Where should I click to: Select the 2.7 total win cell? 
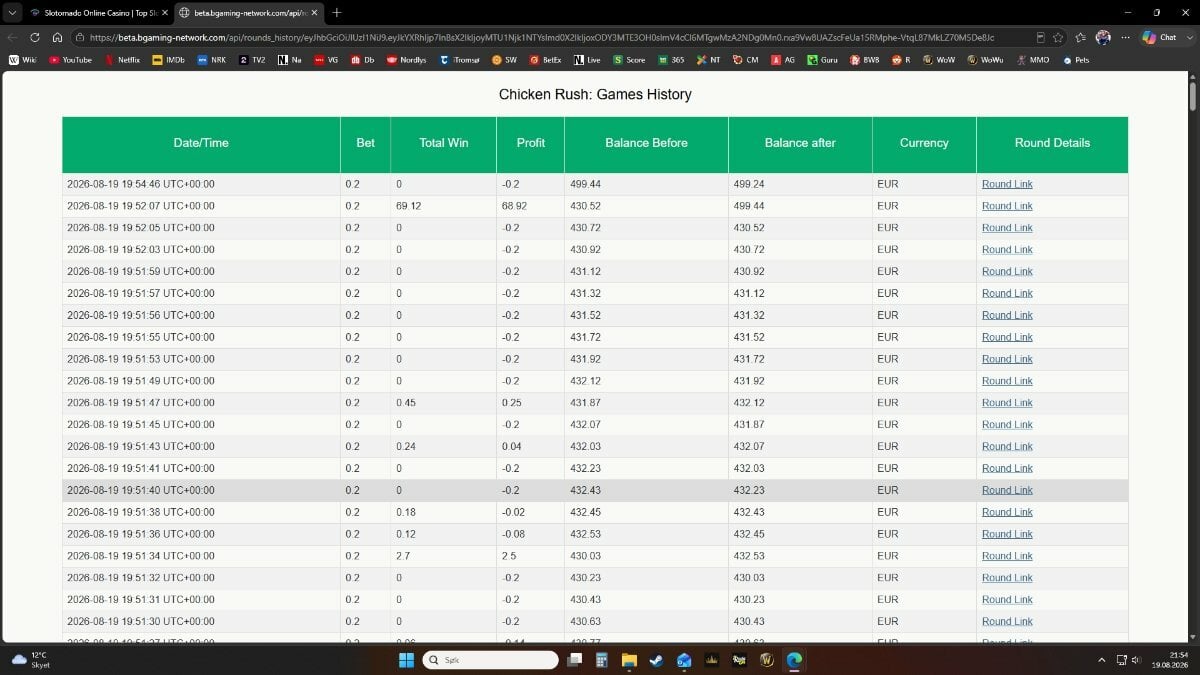point(443,556)
